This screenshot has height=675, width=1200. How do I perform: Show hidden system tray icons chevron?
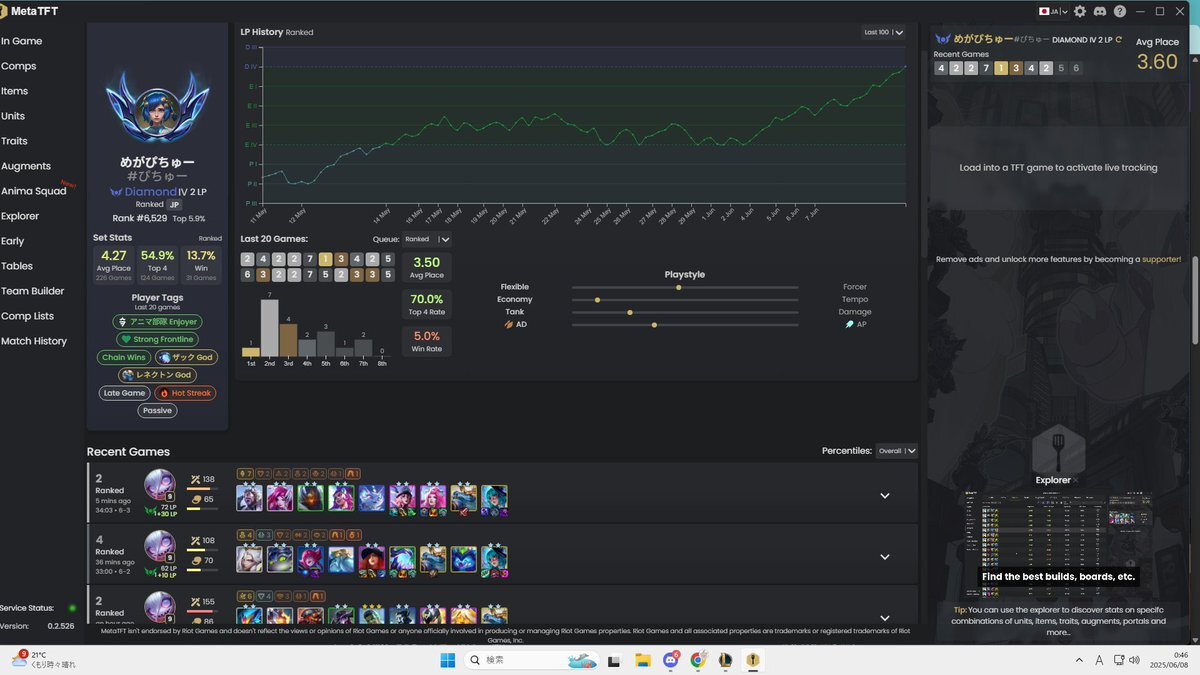click(1079, 660)
